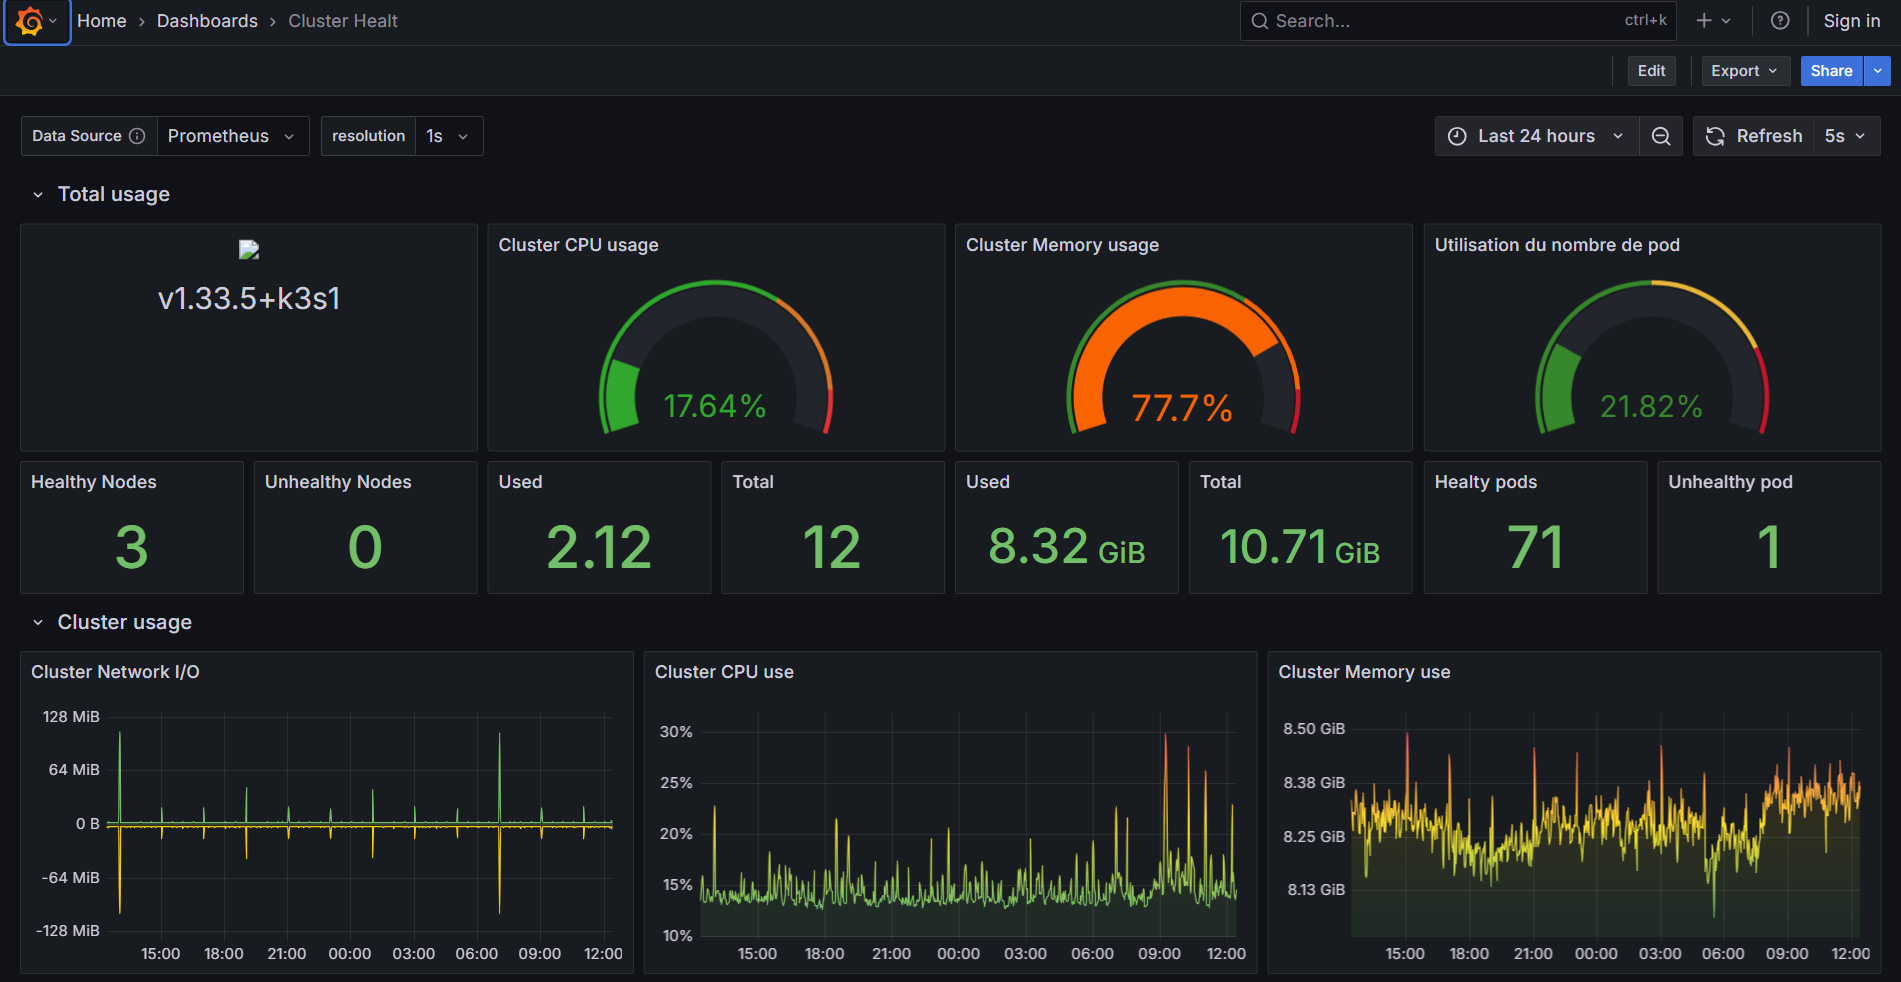
Task: Click the 17.64% CPU gauge value
Action: 715,406
